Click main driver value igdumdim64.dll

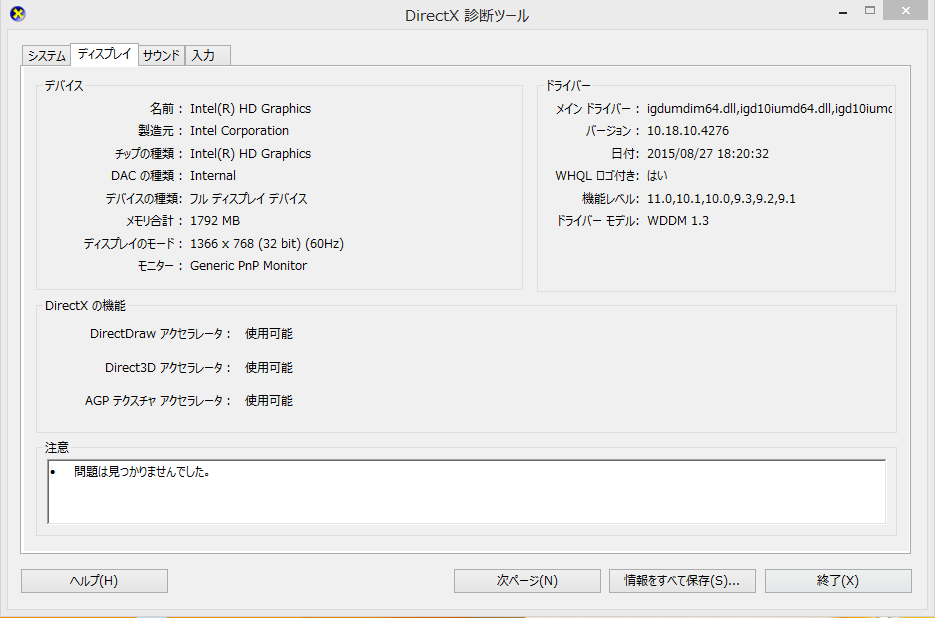click(x=769, y=109)
